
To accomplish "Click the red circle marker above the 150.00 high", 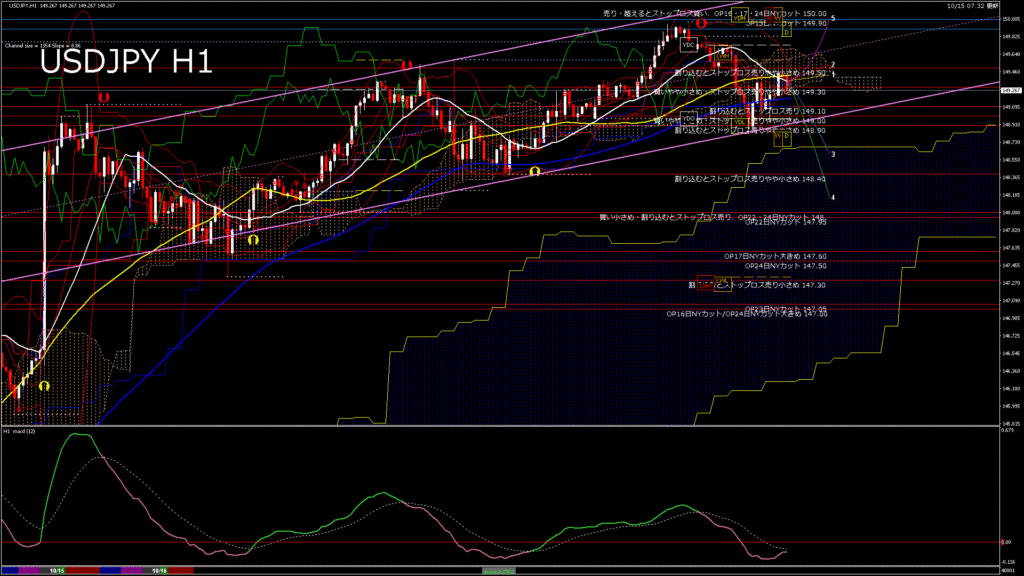I will pyautogui.click(x=702, y=22).
